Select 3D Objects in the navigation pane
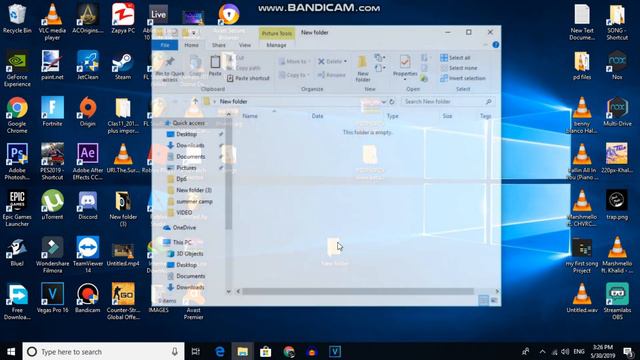Viewport: 640px width, 360px height. [185, 254]
